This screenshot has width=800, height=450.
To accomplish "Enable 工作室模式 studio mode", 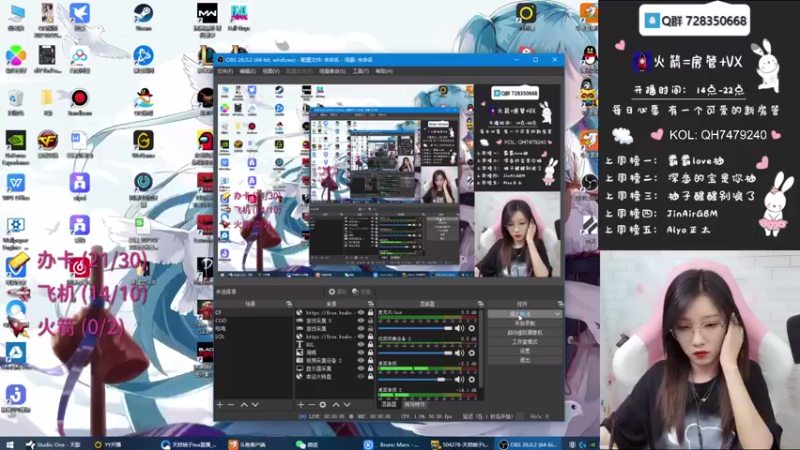I will point(525,342).
